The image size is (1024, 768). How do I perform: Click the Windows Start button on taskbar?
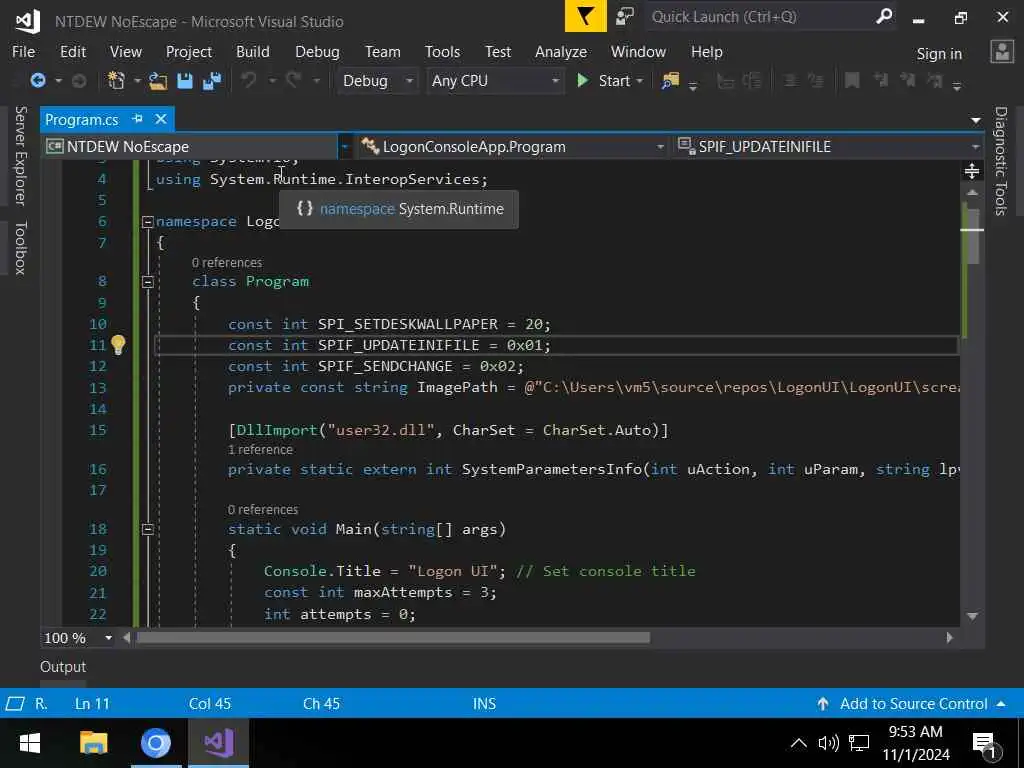point(29,743)
